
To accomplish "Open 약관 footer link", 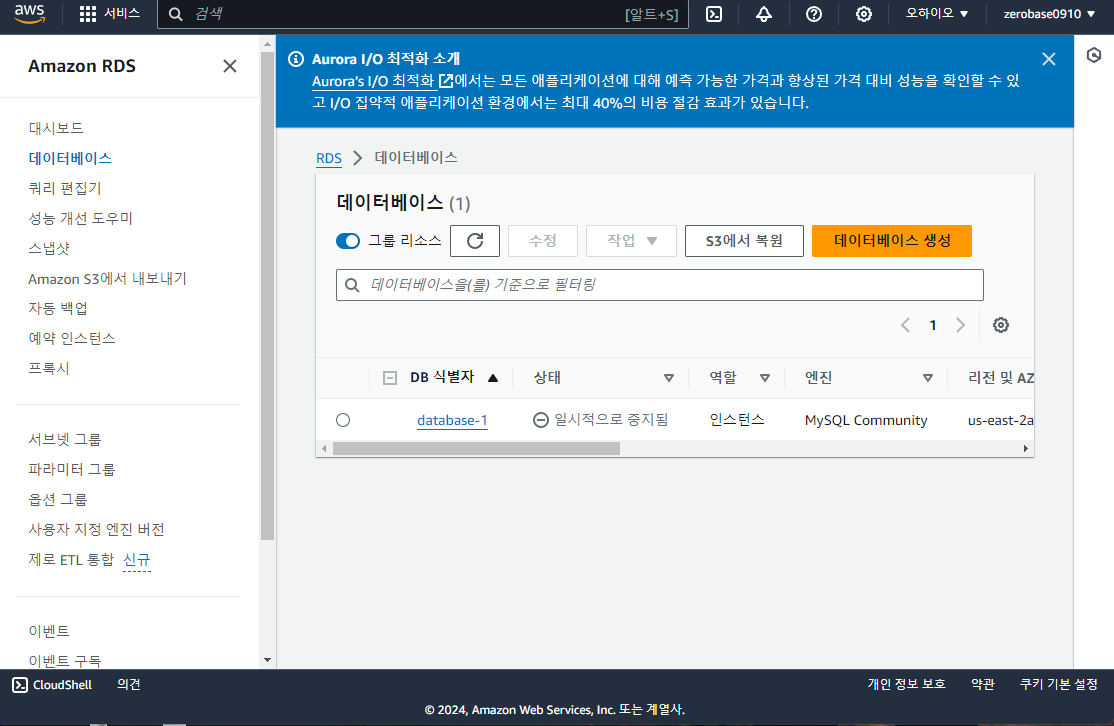I will tap(983, 684).
